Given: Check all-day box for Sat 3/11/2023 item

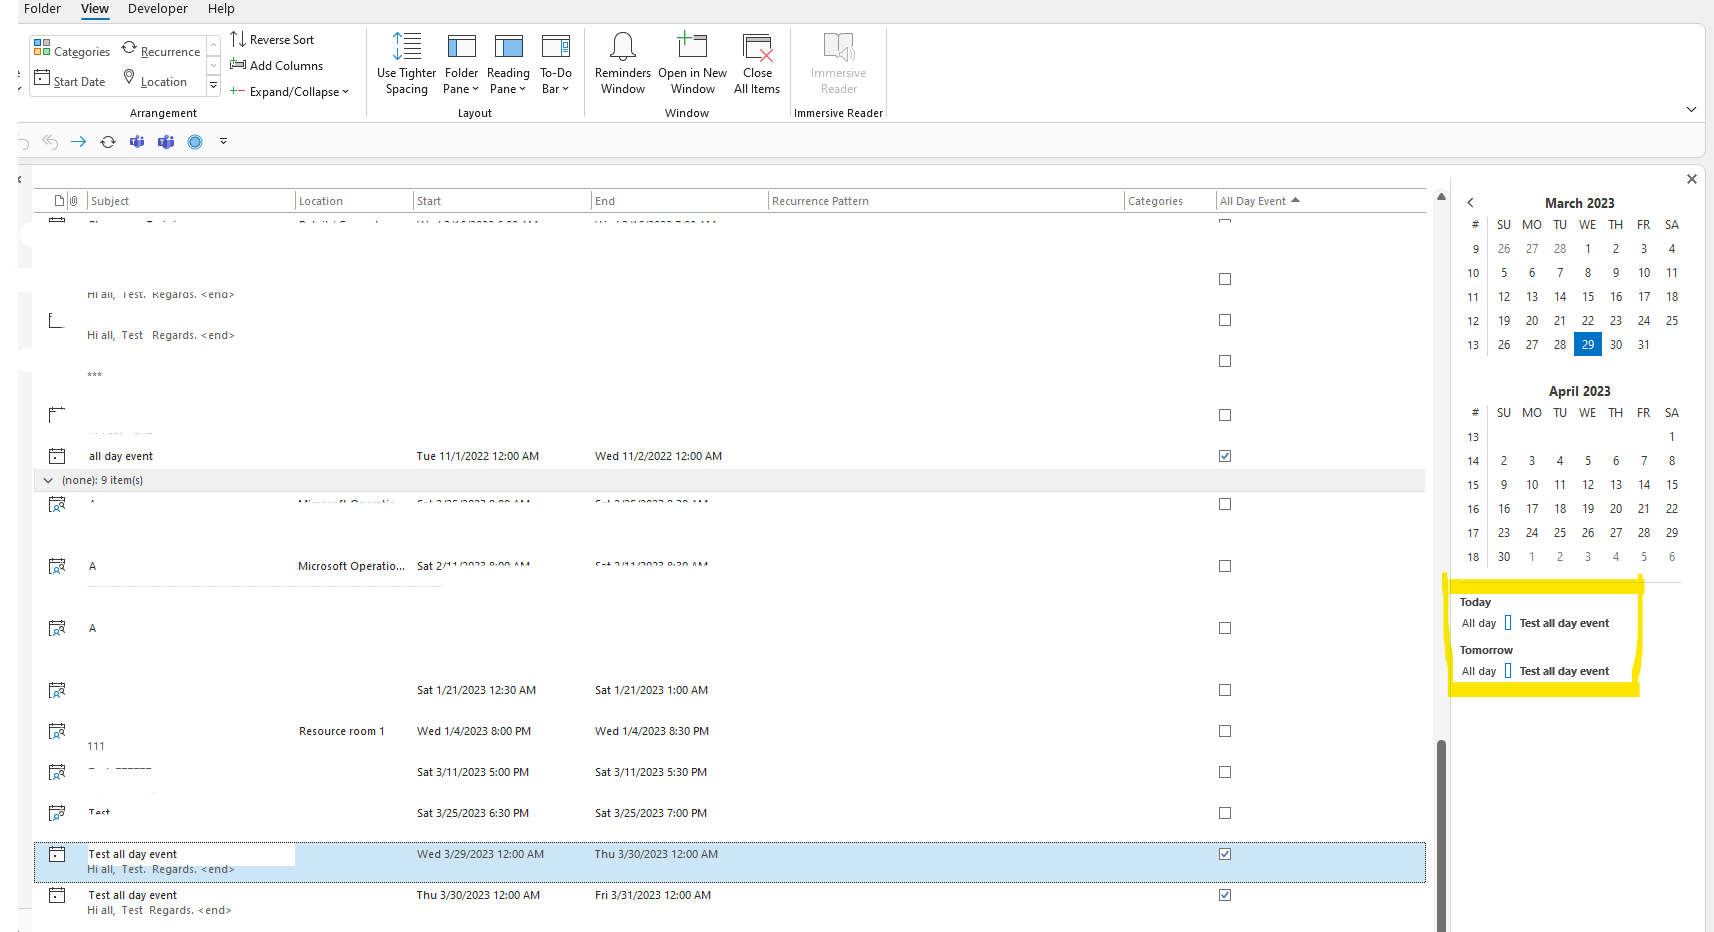Looking at the screenshot, I should (1225, 772).
